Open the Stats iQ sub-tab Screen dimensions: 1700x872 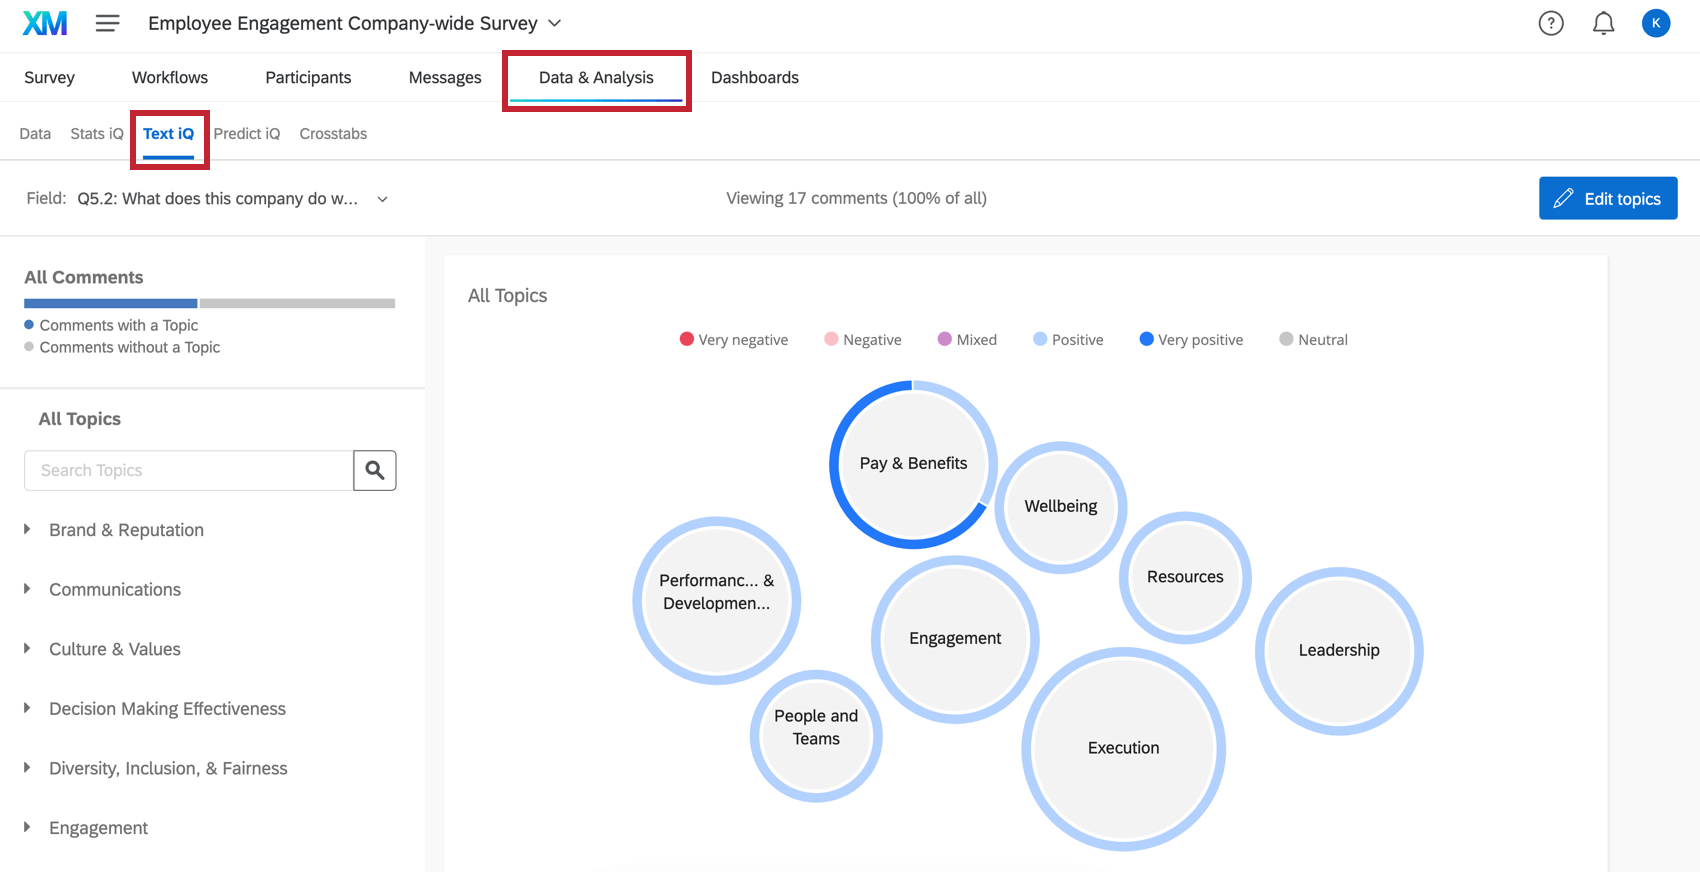(97, 133)
